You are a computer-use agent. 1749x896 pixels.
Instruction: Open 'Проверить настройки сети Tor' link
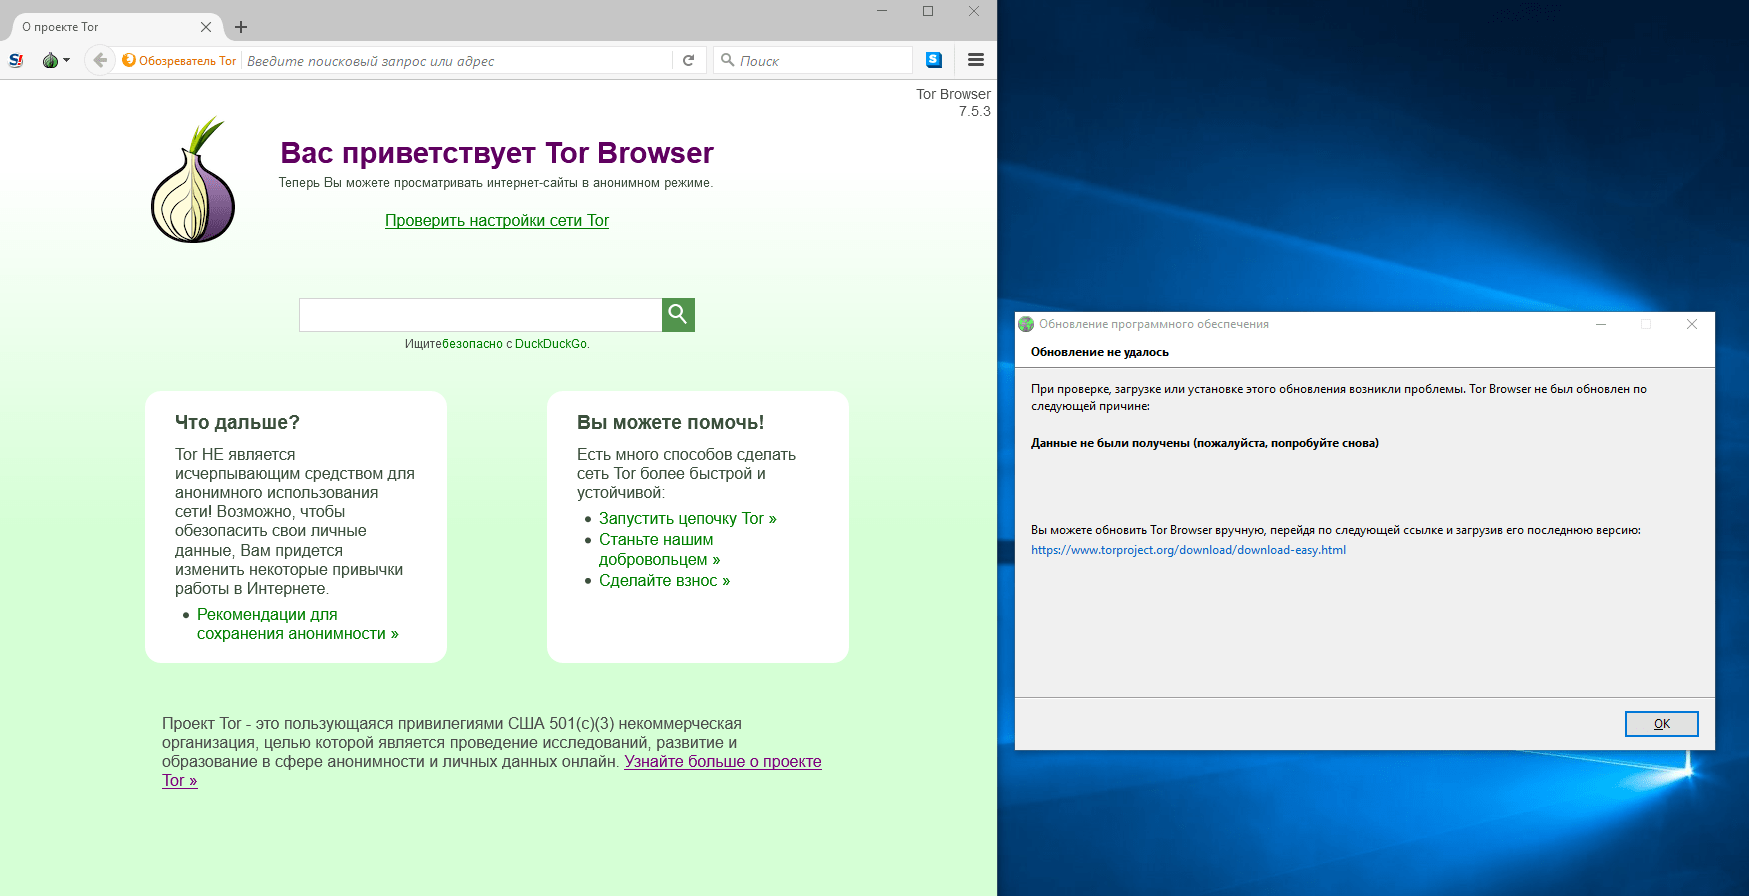497,220
